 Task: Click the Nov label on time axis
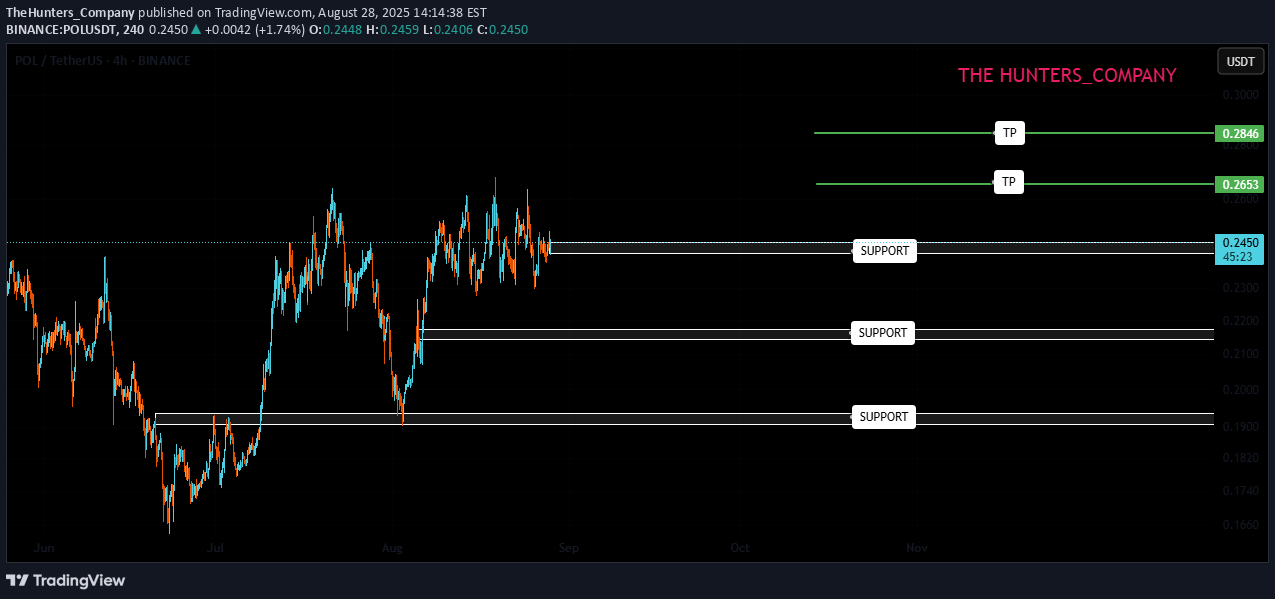(916, 548)
